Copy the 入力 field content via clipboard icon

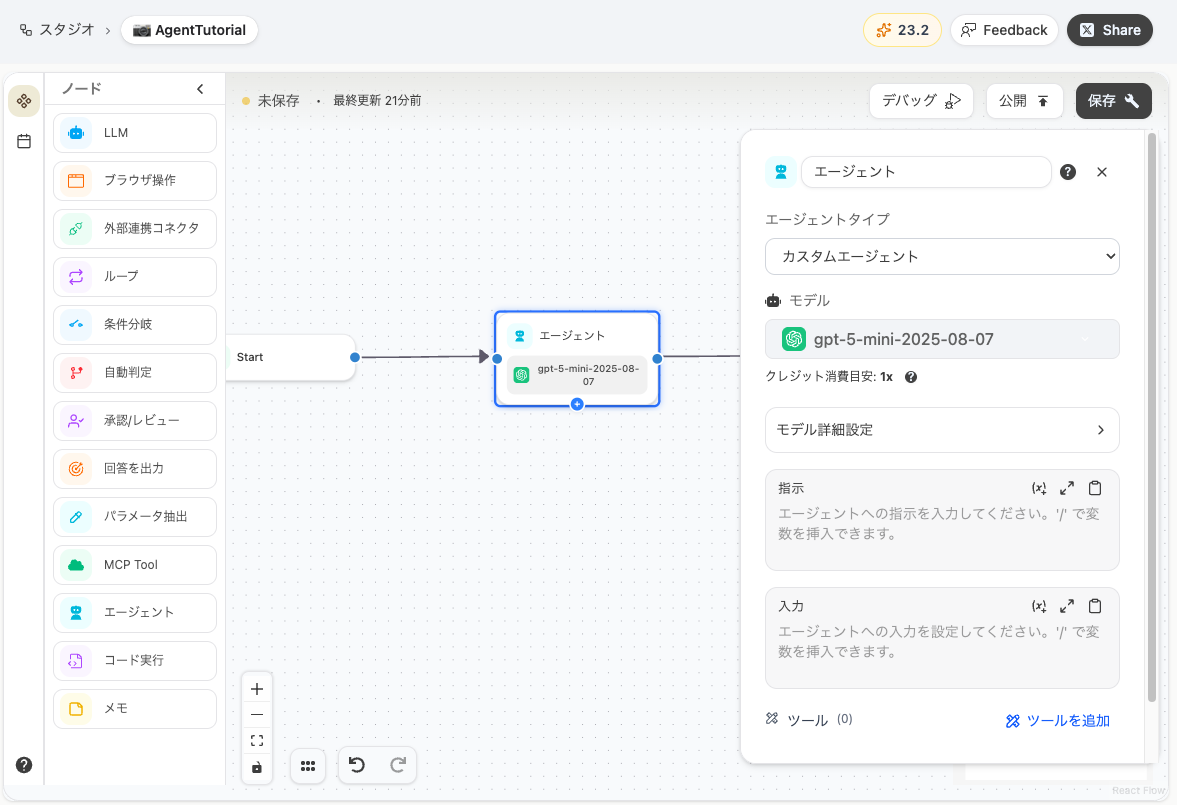1095,605
